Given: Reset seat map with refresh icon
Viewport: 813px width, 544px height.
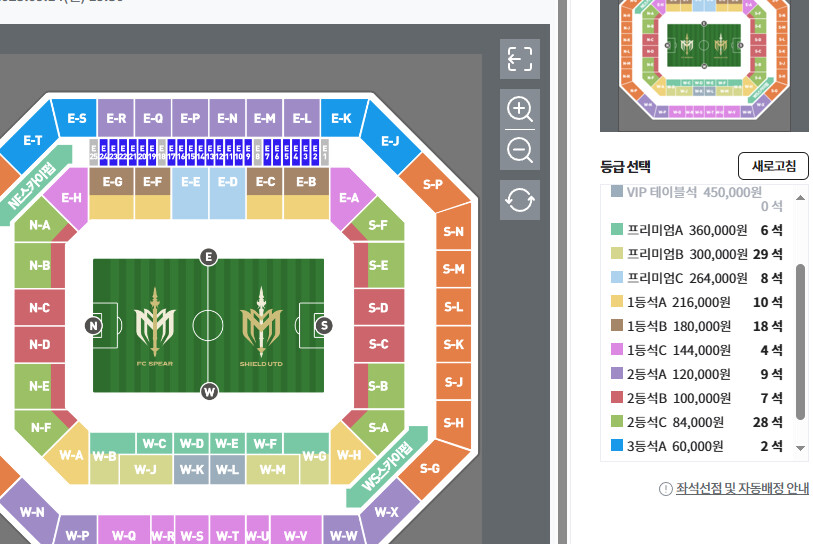Looking at the screenshot, I should click(x=520, y=200).
